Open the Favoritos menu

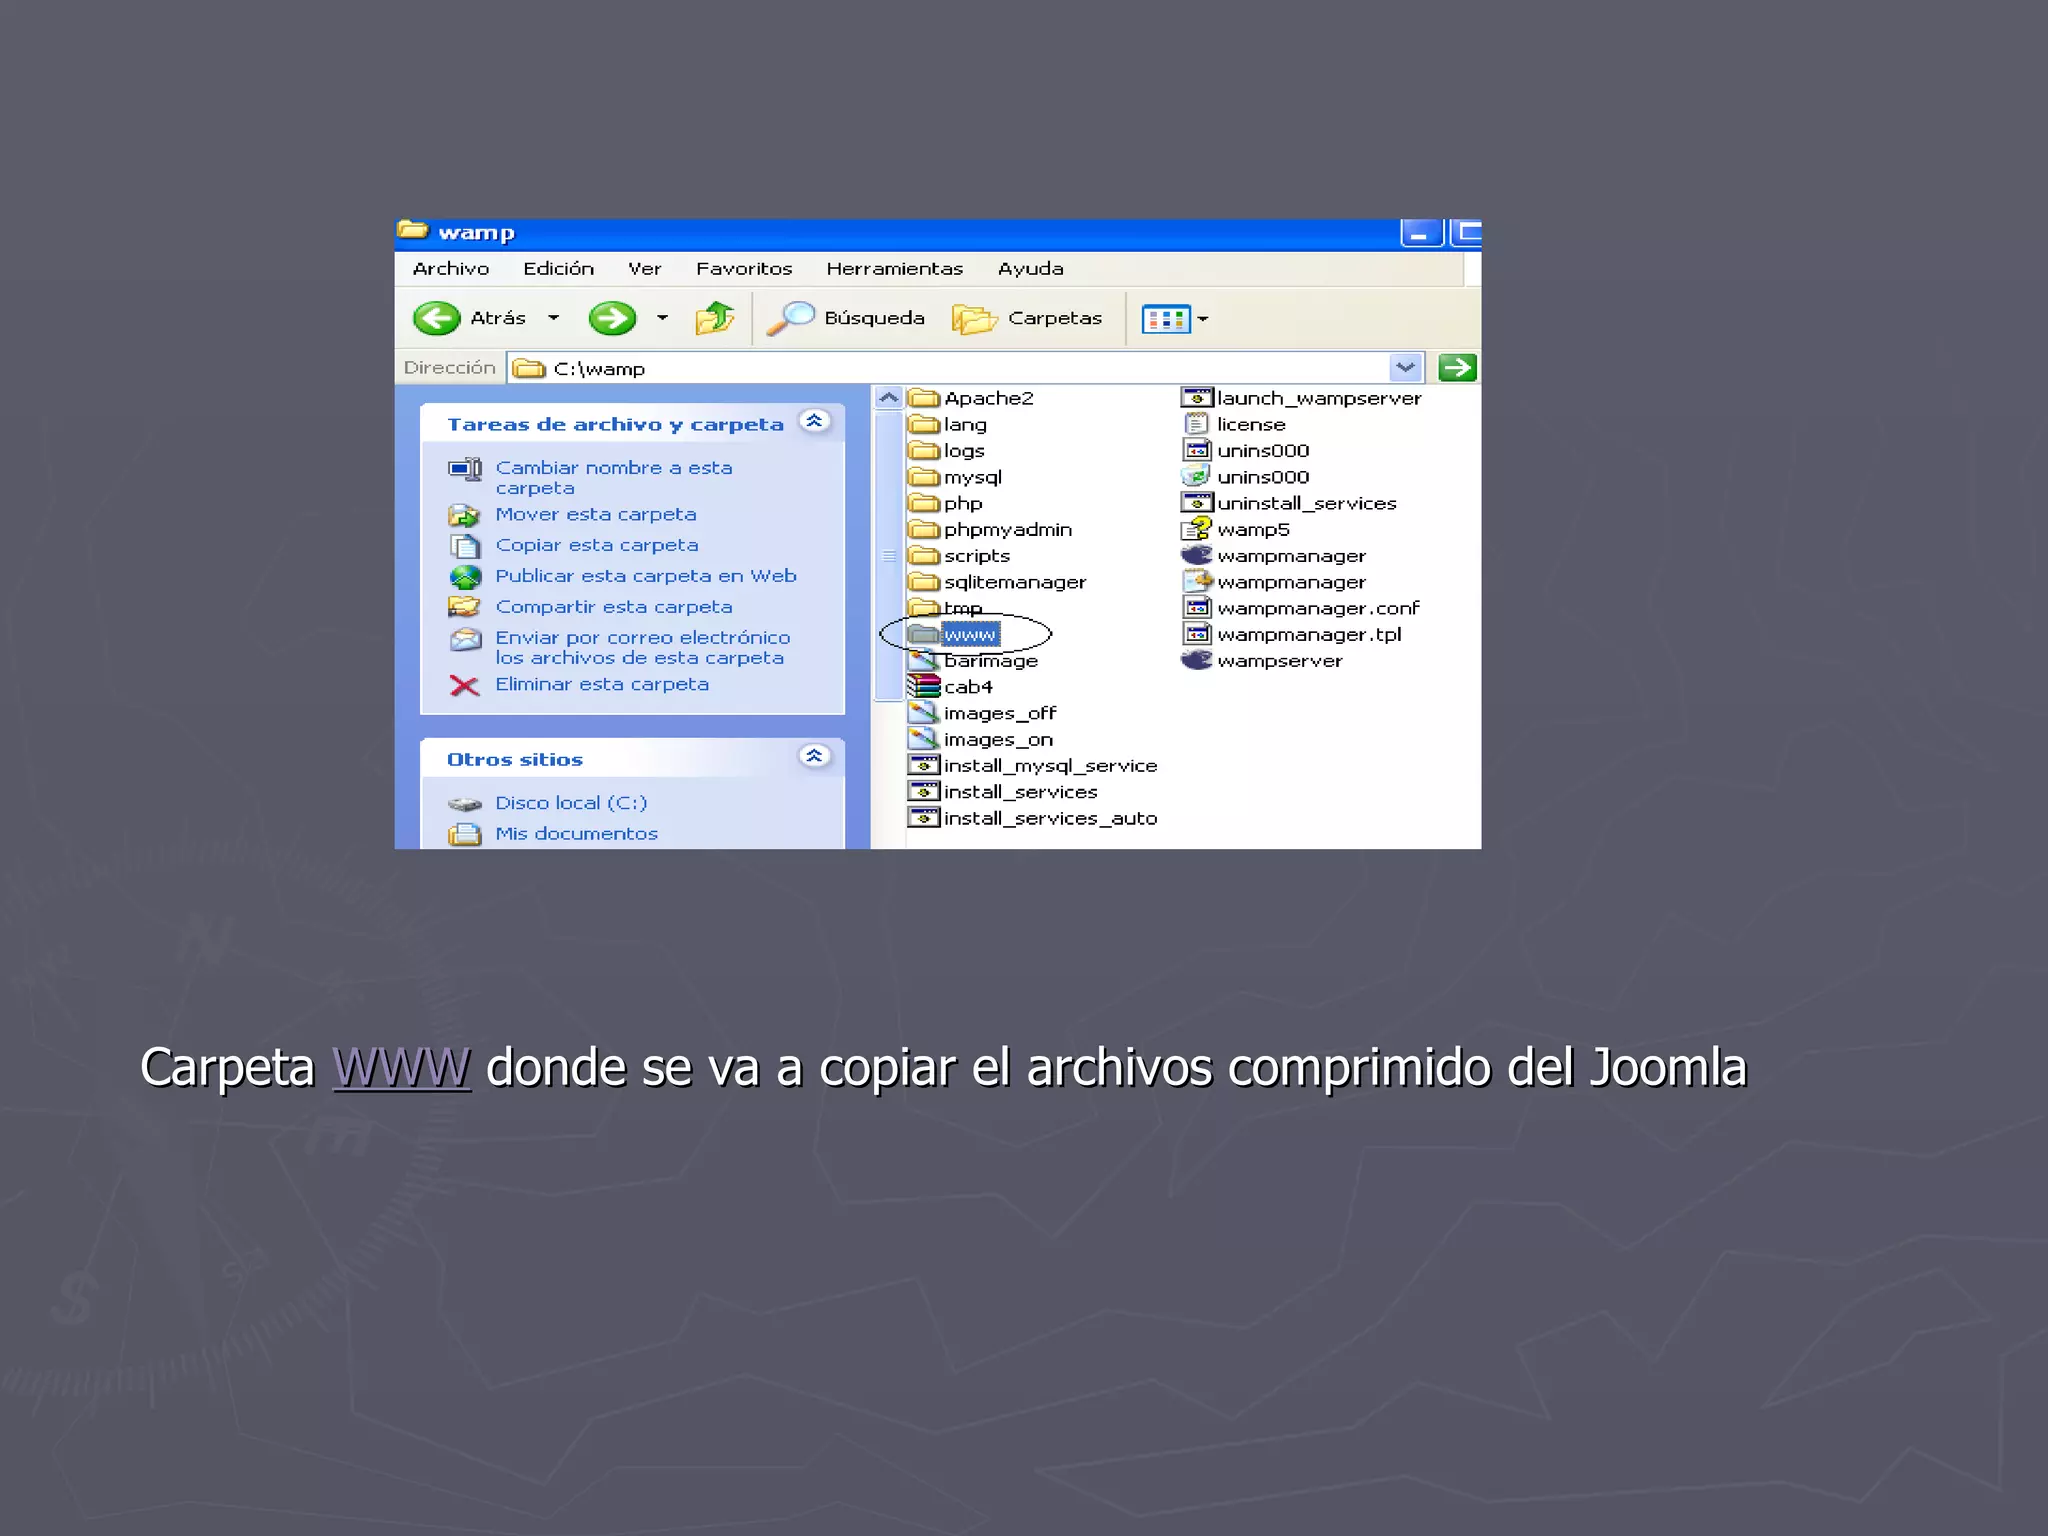pos(744,269)
